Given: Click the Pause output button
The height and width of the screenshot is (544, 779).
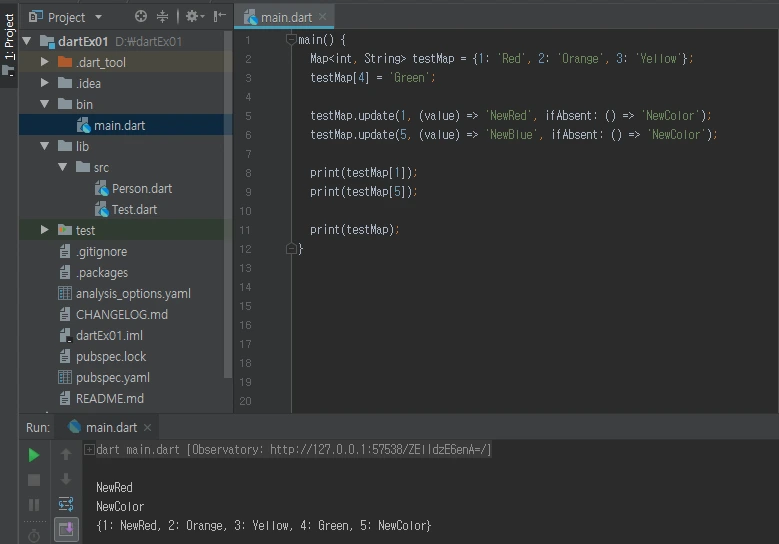Looking at the screenshot, I should pos(34,505).
